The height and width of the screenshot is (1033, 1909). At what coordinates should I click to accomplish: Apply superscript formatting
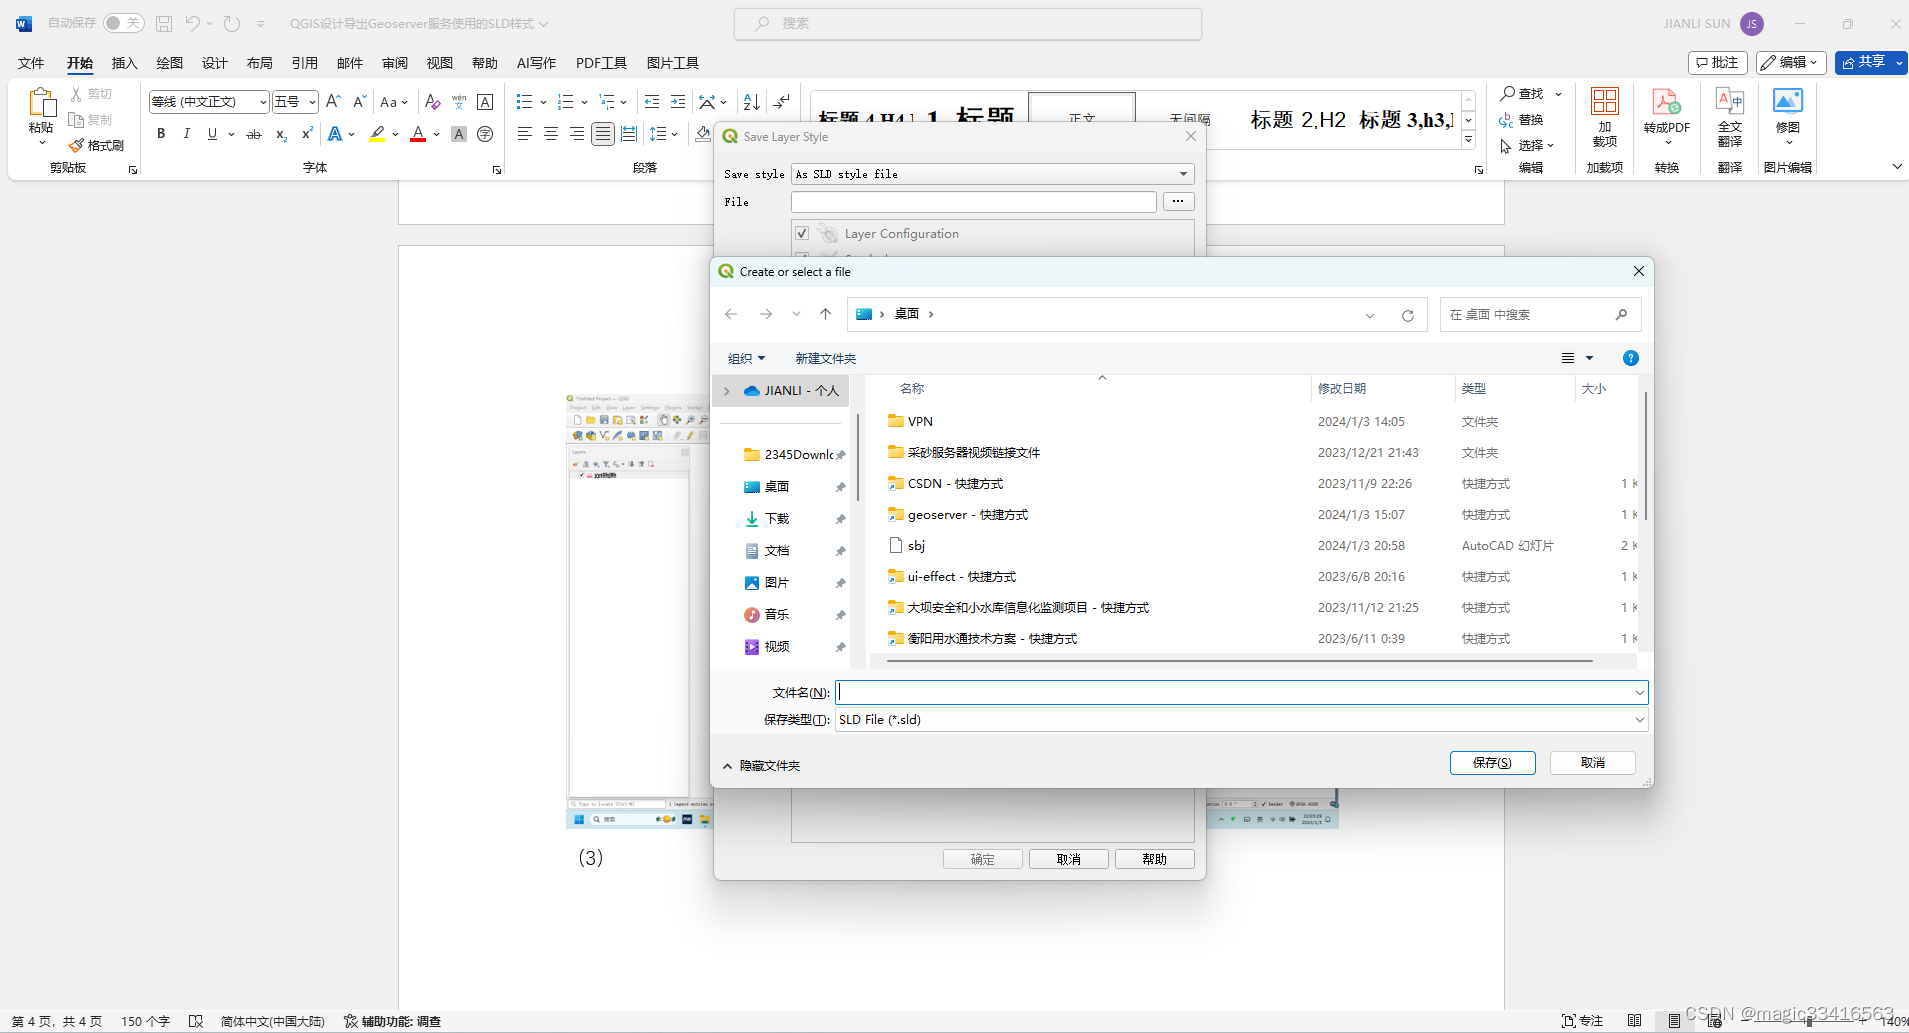point(307,134)
